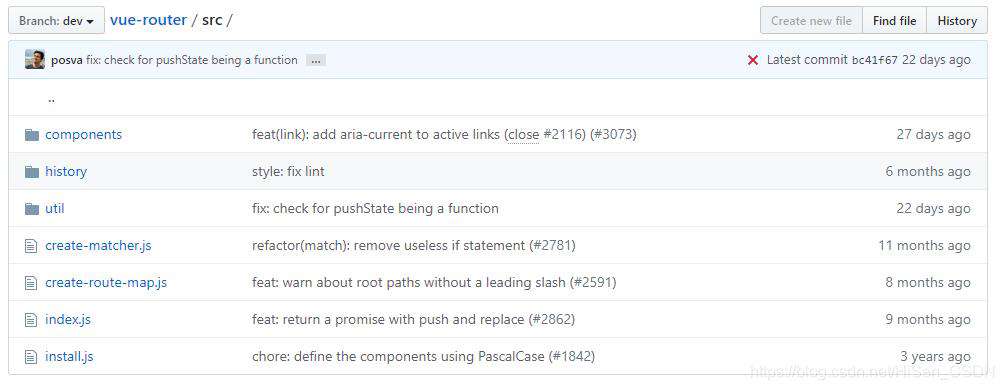
Task: Go up to the parent directory
Action: pos(51,99)
